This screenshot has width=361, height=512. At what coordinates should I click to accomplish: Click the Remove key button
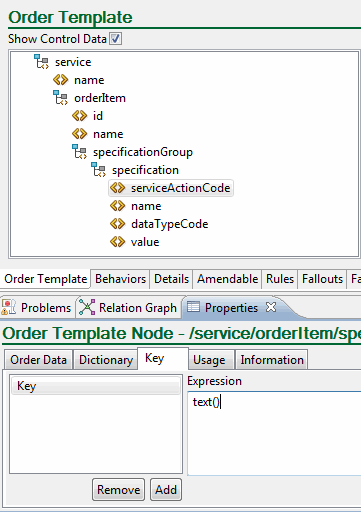118,489
